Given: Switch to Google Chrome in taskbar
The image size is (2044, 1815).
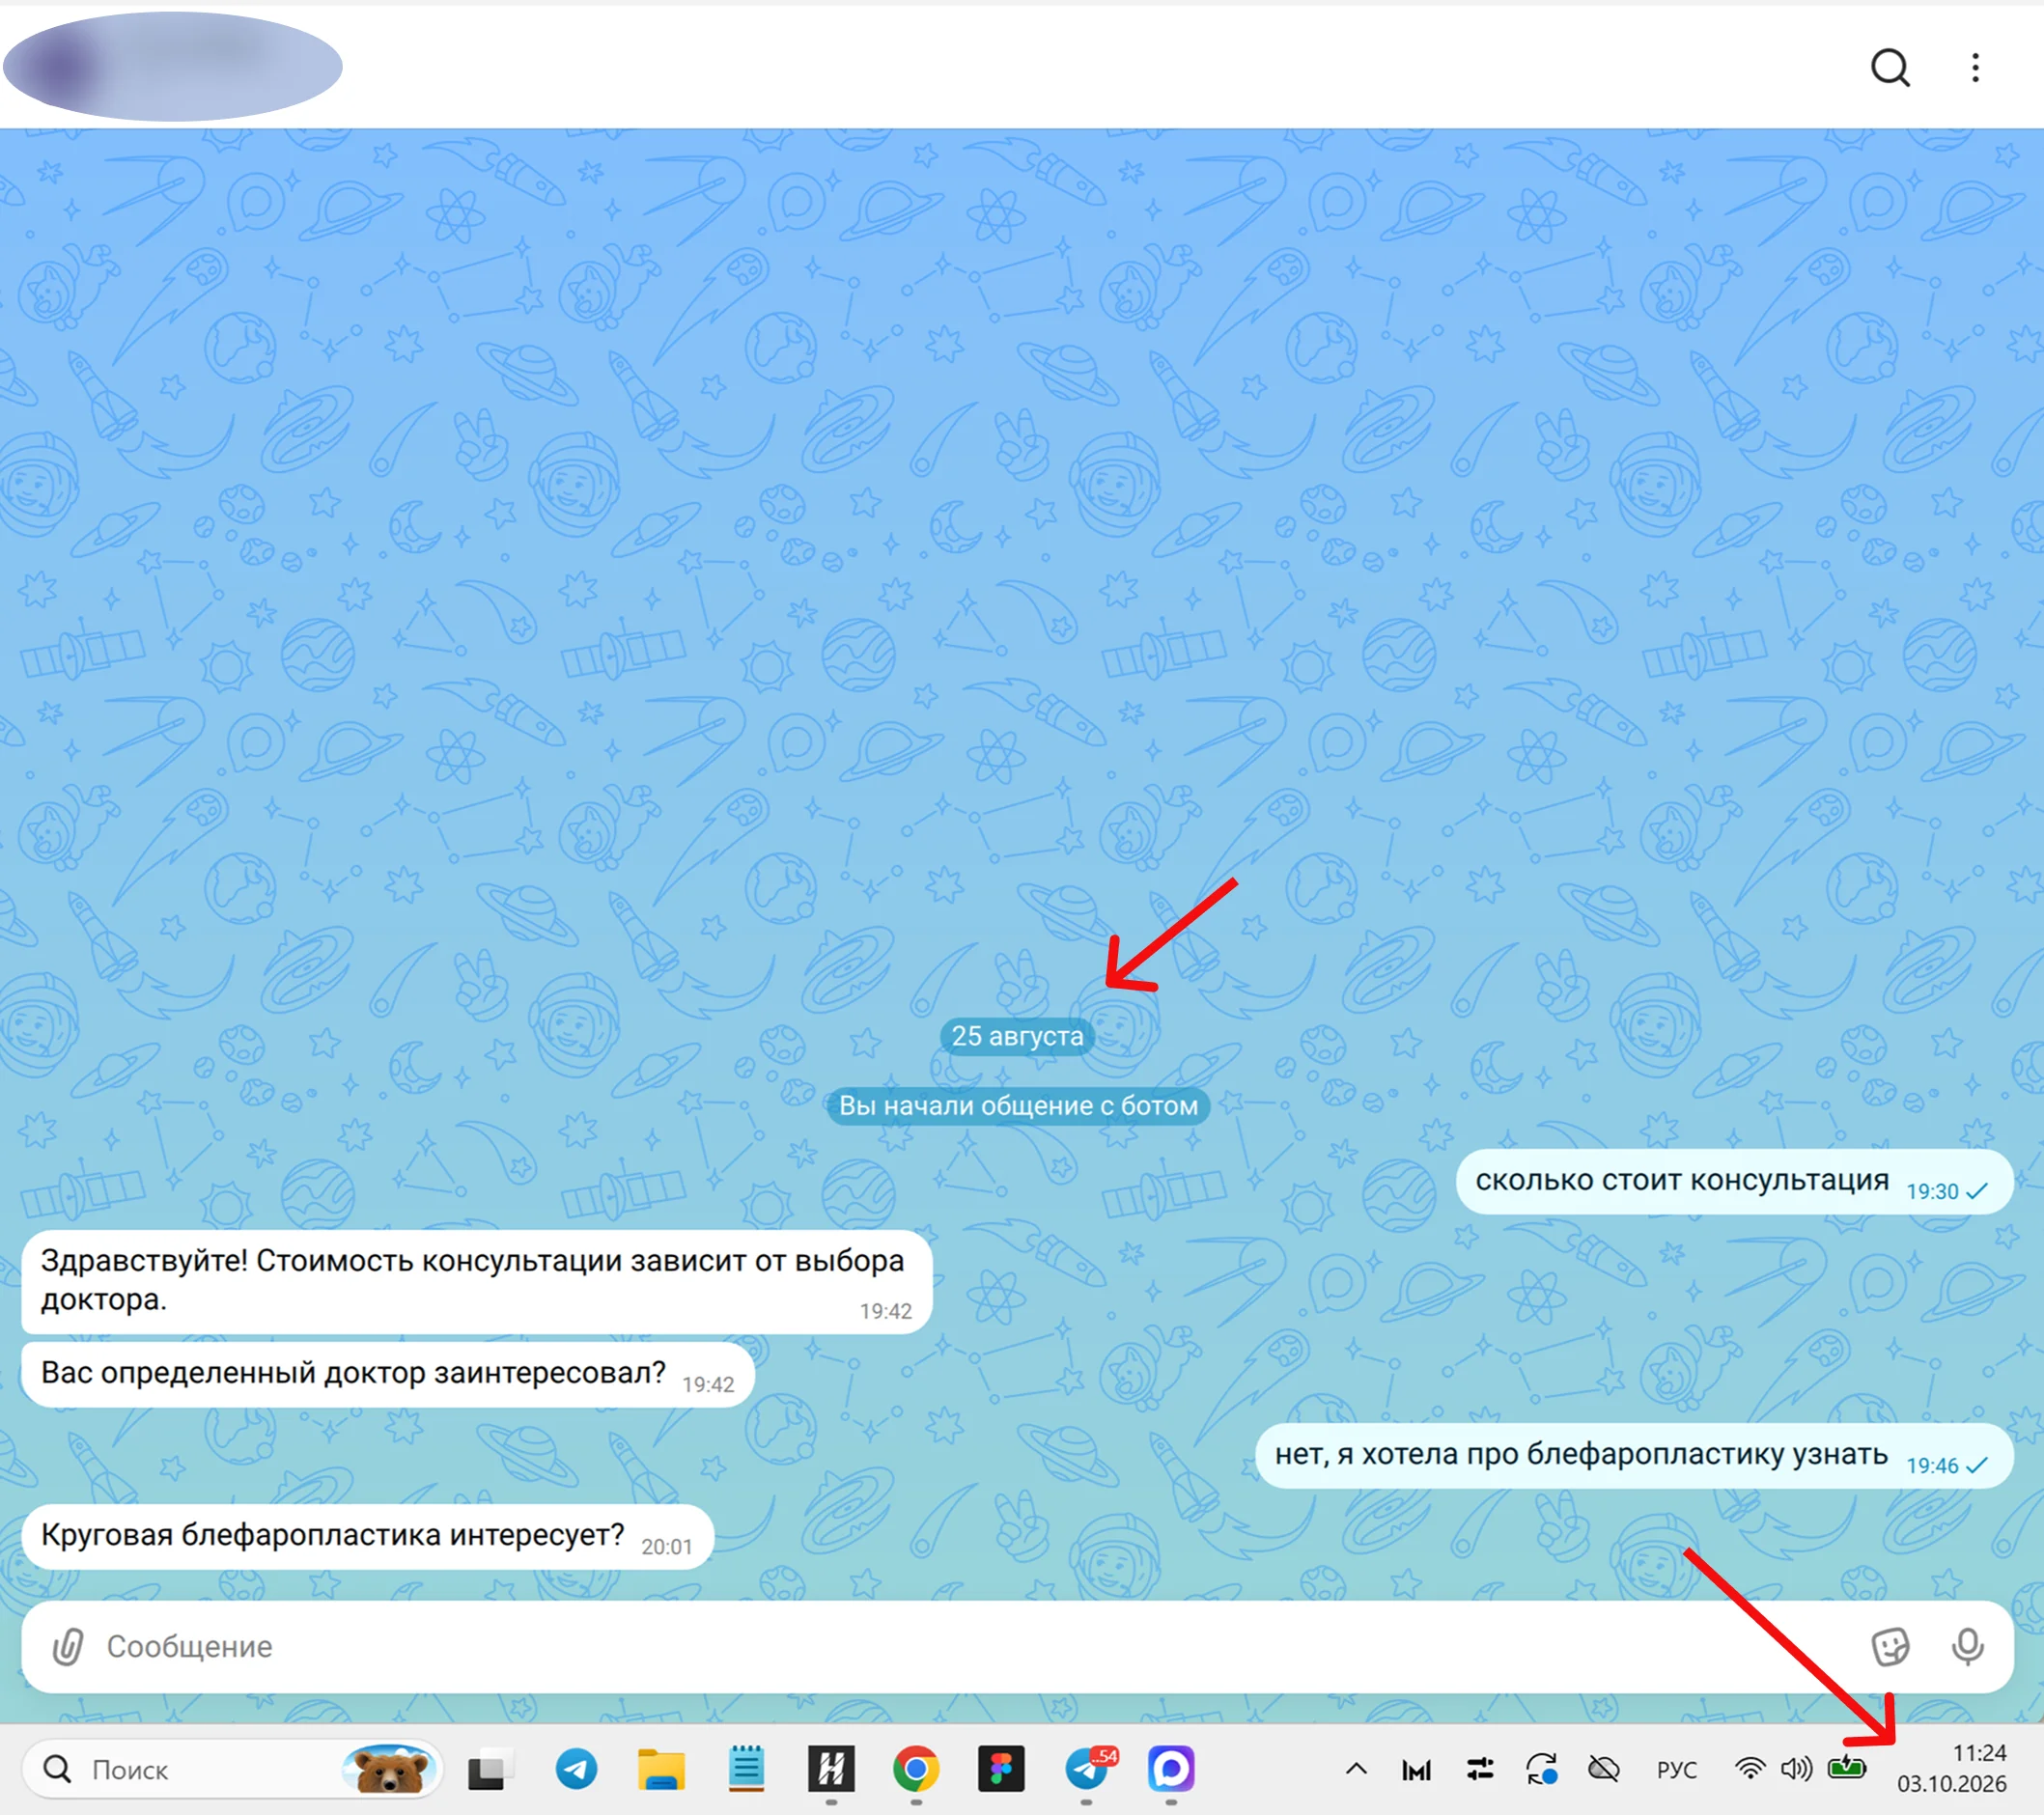Looking at the screenshot, I should 916,1770.
